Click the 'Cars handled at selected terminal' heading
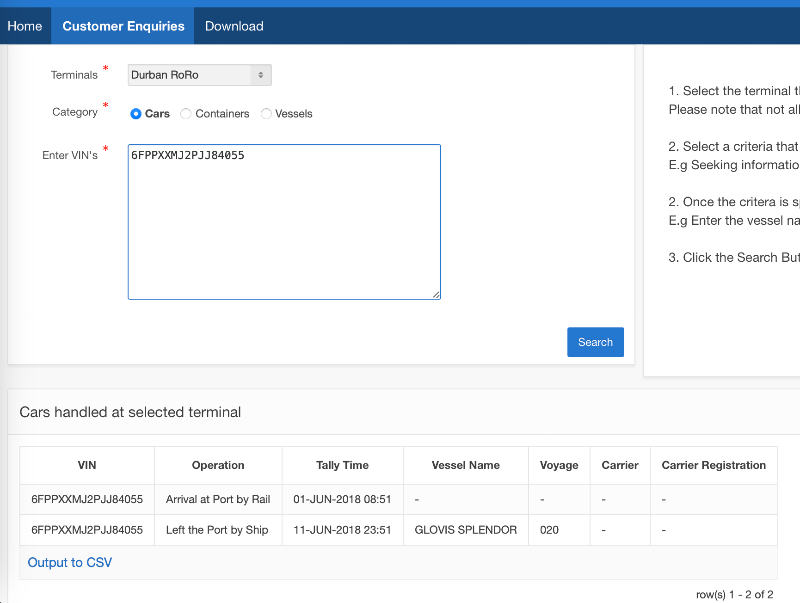This screenshot has height=603, width=800. click(x=130, y=412)
